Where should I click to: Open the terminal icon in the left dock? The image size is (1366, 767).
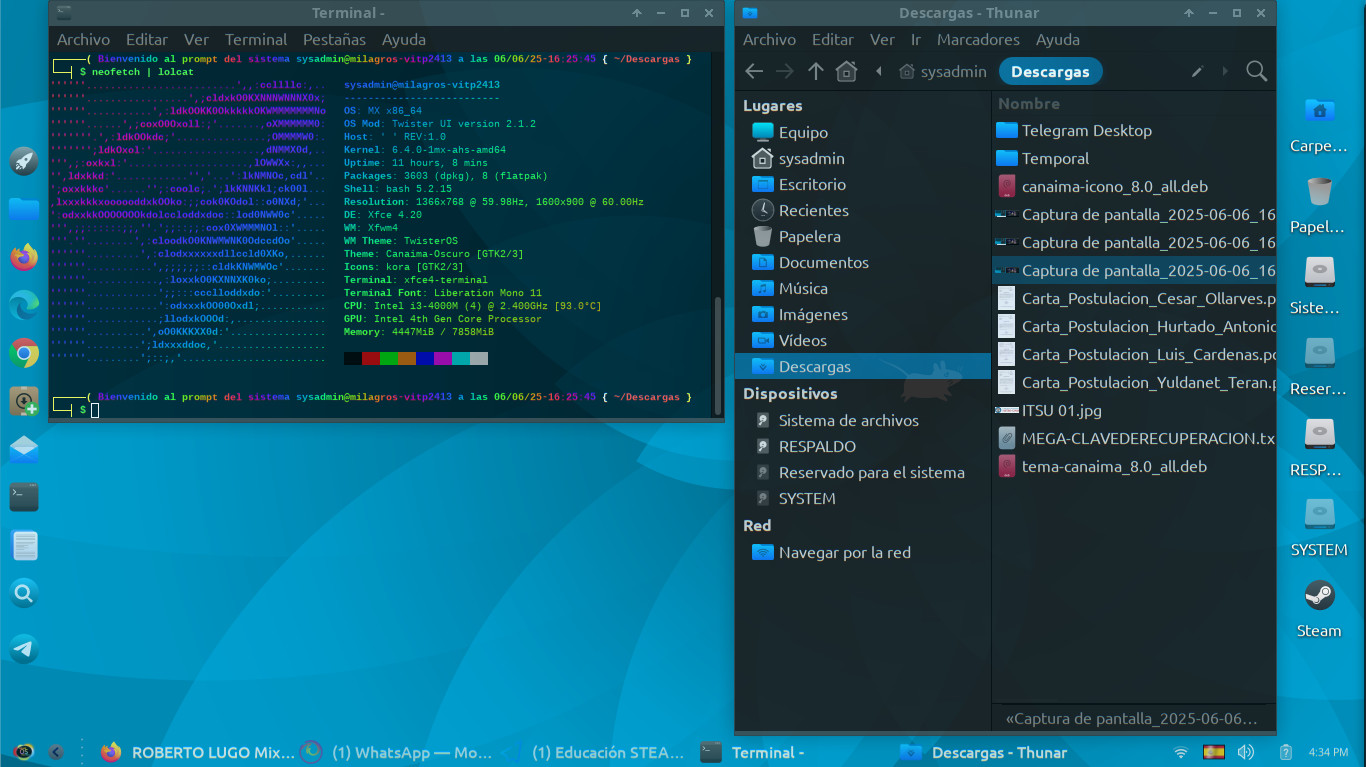coord(24,497)
